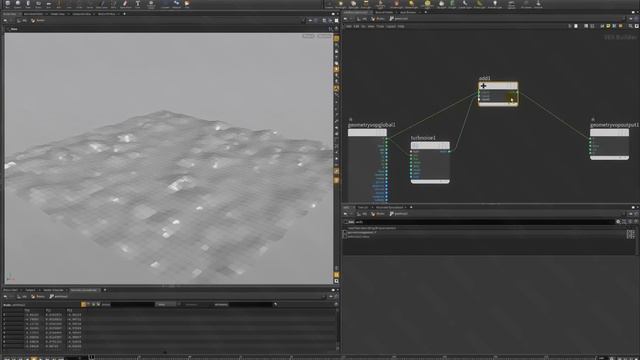640x360 pixels.
Task: Select the Box shelf tool
Action: click(7, 4)
